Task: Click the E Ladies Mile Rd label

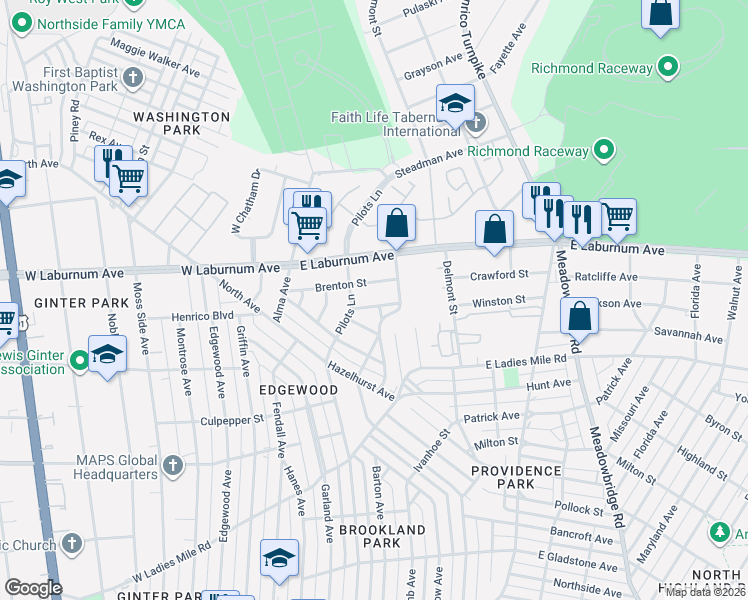Action: [x=526, y=362]
